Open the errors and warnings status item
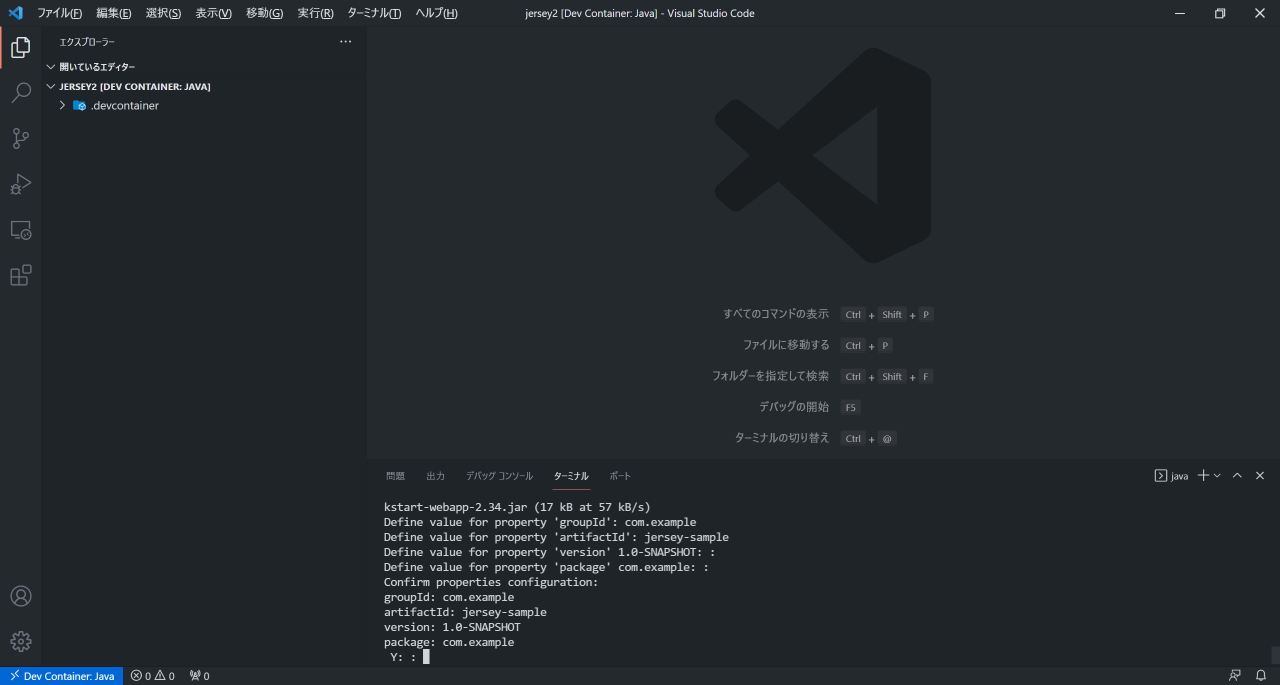Image resolution: width=1280 pixels, height=685 pixels. [152, 676]
